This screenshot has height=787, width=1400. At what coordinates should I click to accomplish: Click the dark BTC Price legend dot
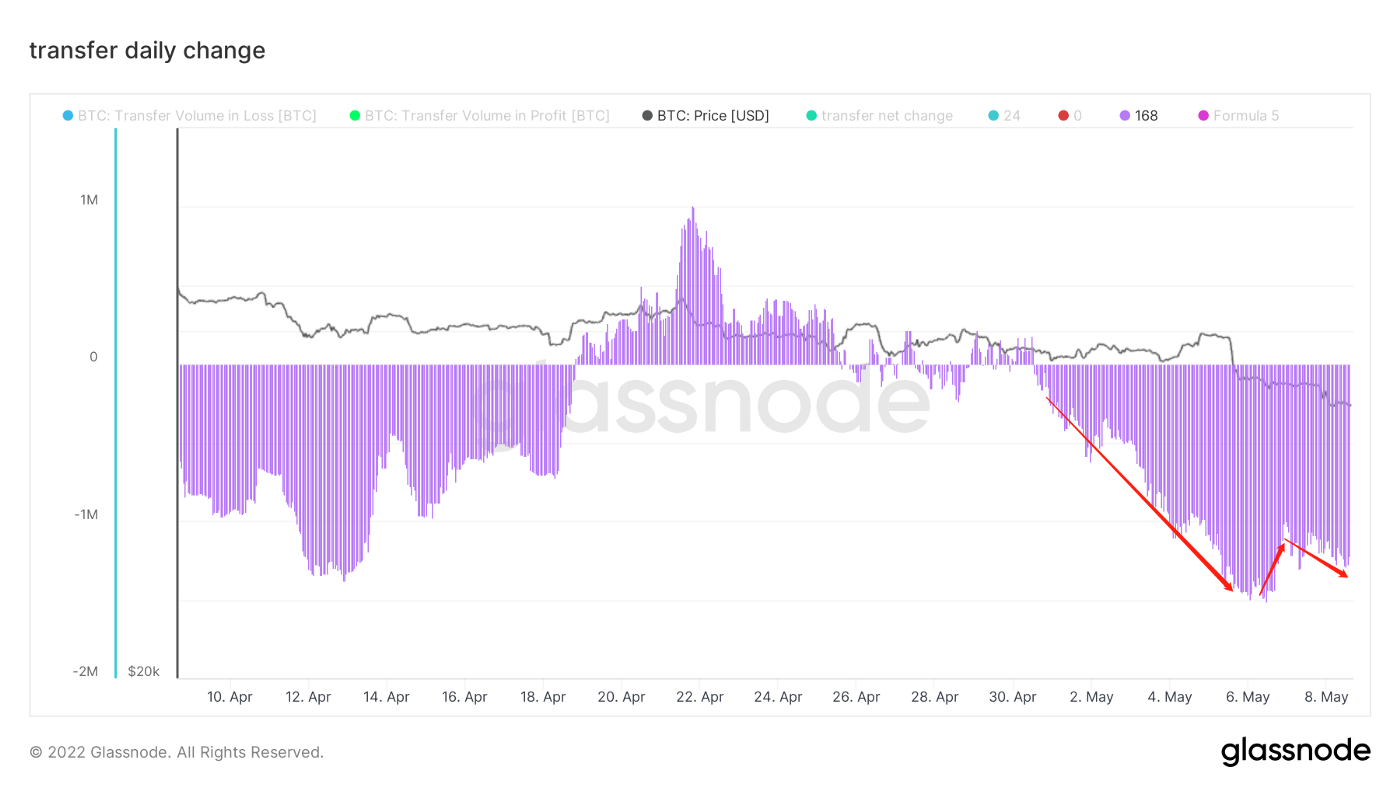pyautogui.click(x=647, y=116)
